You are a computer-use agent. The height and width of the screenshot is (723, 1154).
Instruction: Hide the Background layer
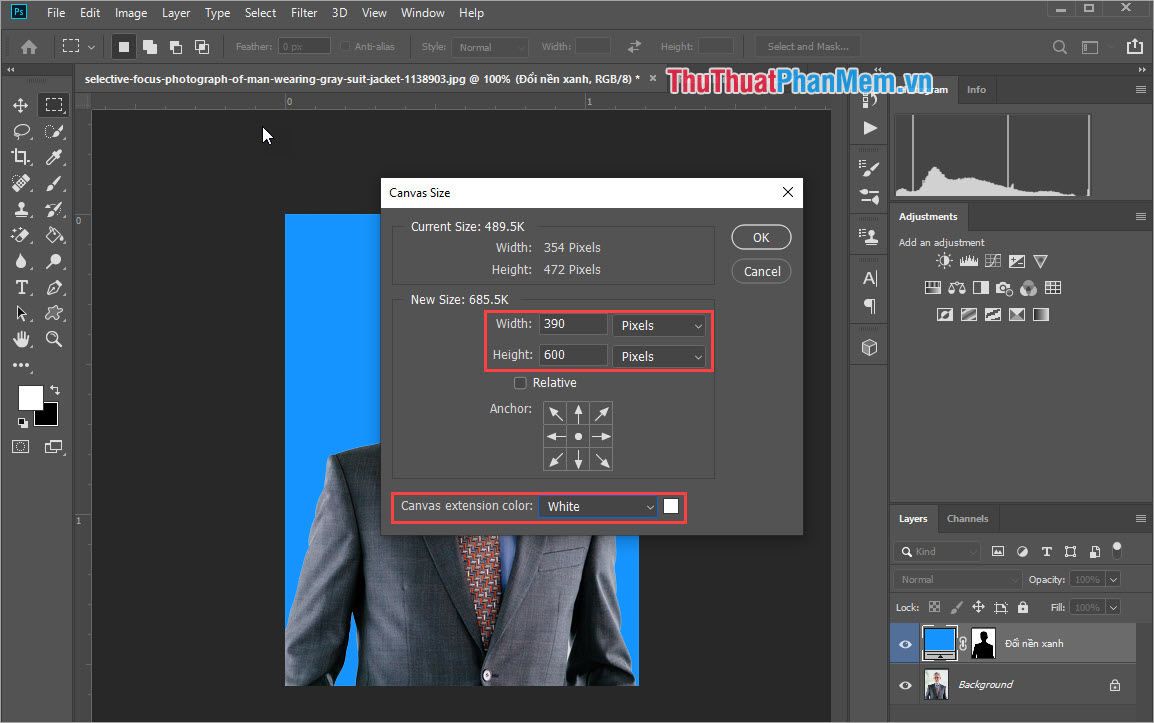tap(905, 684)
